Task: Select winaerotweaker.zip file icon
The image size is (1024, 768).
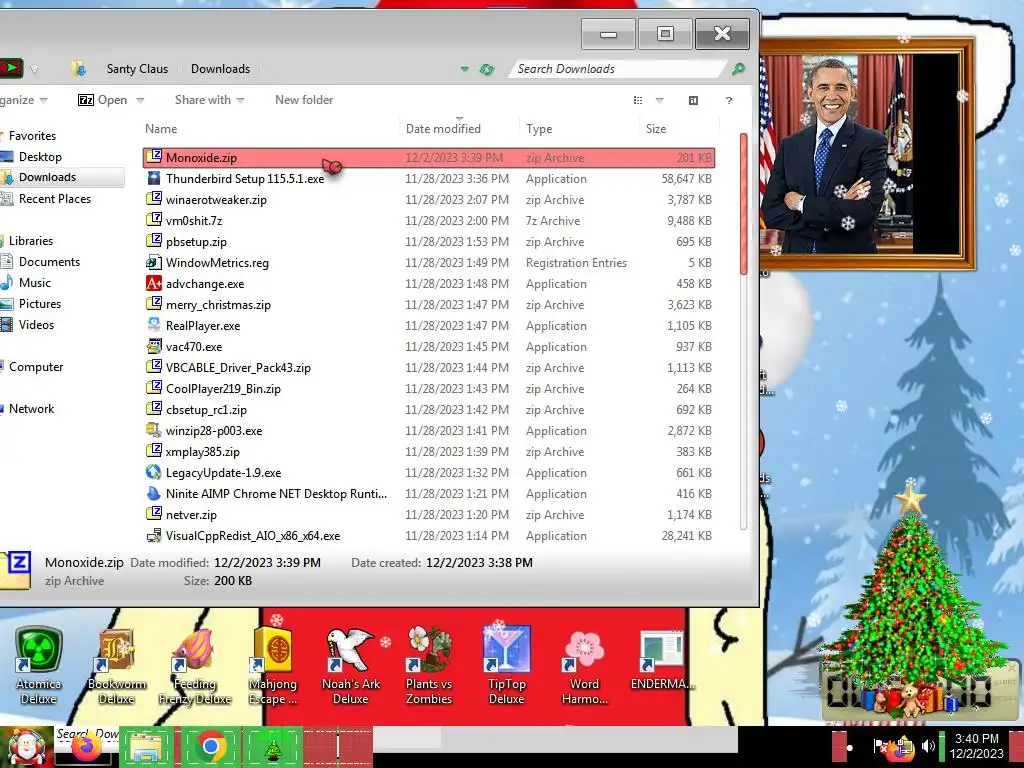Action: tap(153, 199)
